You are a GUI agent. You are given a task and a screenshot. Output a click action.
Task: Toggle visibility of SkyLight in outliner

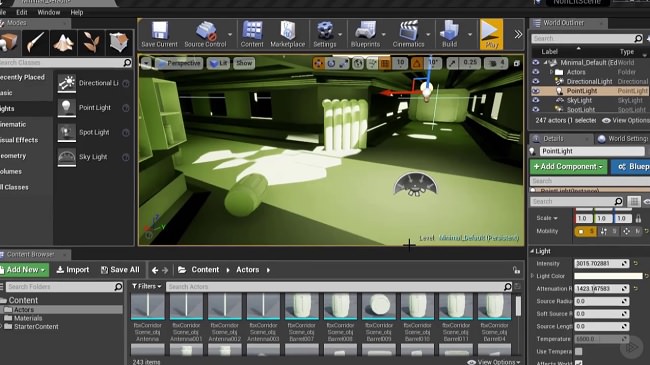pos(536,100)
